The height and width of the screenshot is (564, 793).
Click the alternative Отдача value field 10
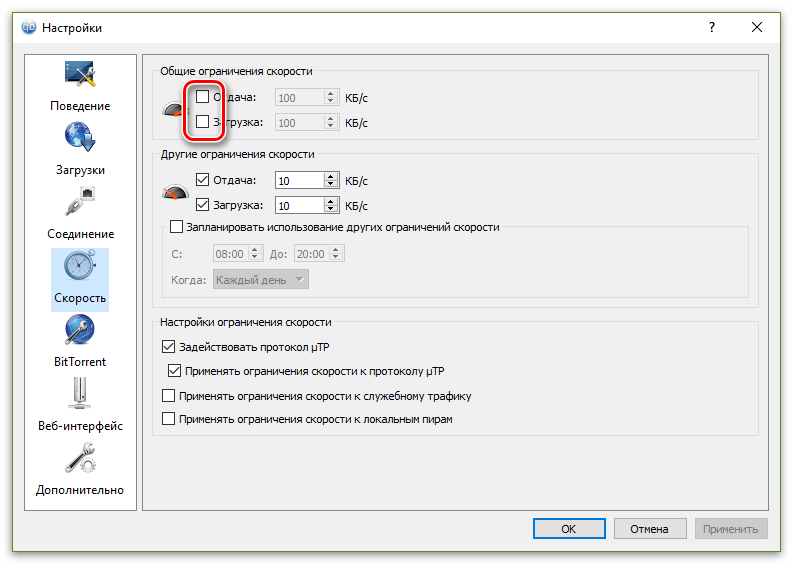(x=300, y=181)
